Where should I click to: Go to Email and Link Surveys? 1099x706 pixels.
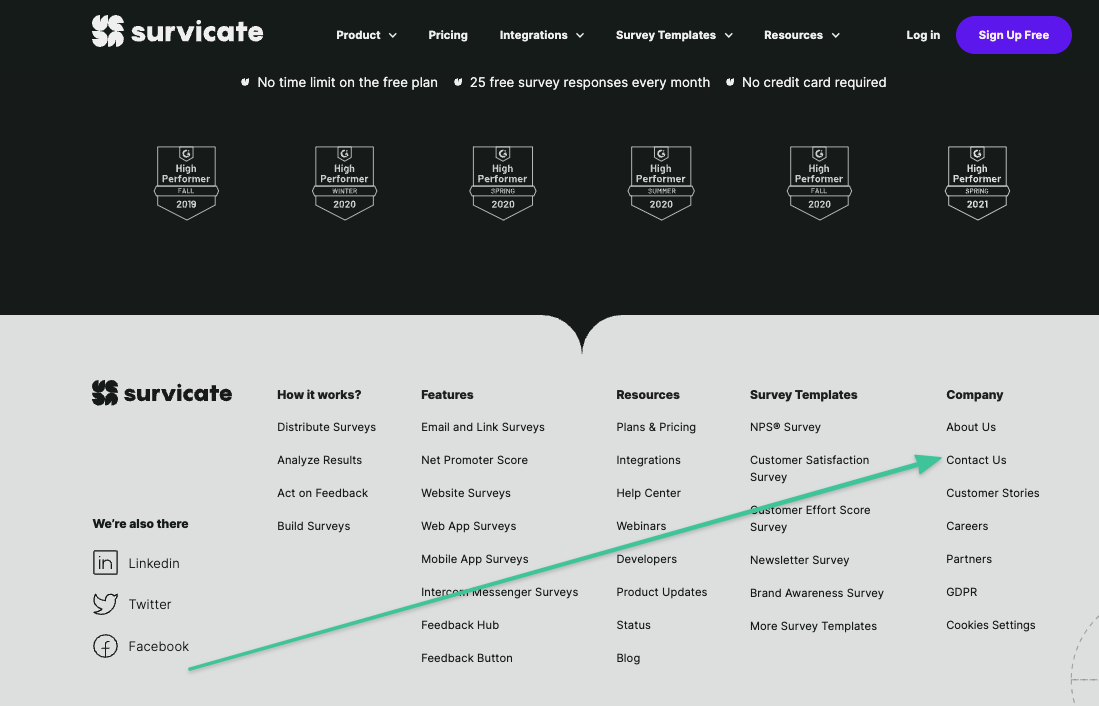483,427
